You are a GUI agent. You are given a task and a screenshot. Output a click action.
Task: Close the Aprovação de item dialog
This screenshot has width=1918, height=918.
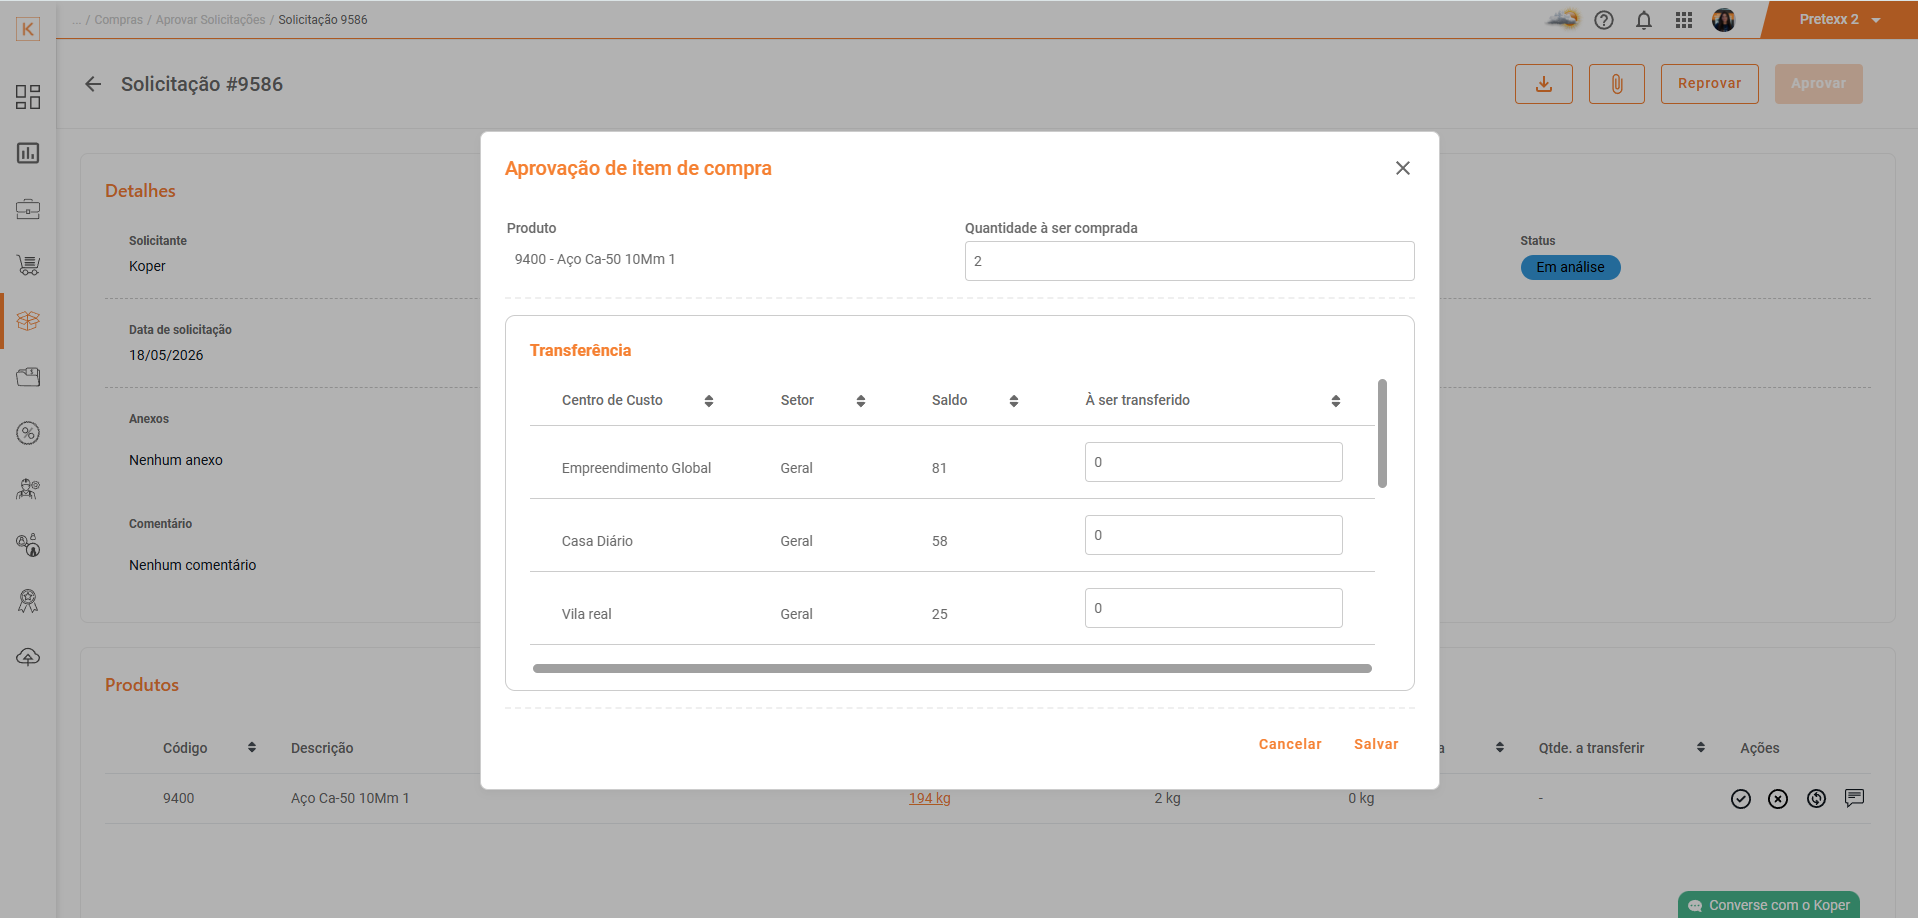(x=1403, y=168)
